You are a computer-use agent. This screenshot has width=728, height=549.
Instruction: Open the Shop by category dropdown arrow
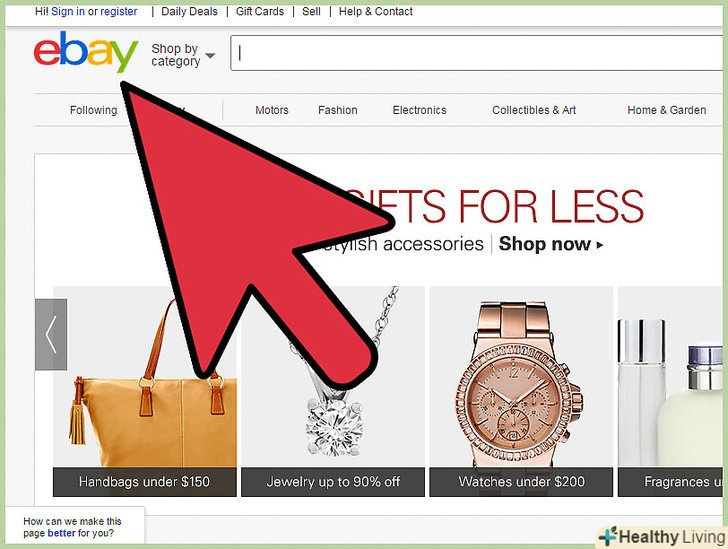(210, 56)
